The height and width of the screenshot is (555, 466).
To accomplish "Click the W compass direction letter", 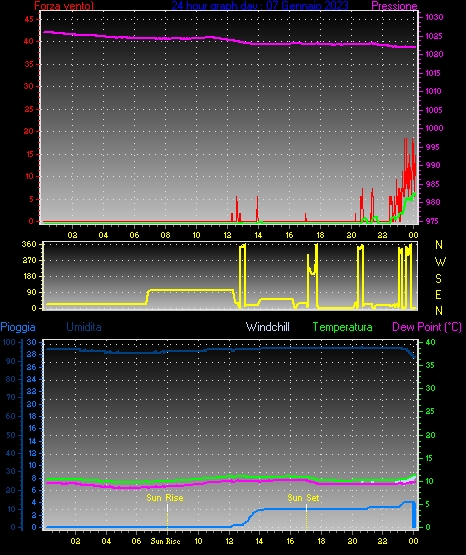I will (440, 262).
